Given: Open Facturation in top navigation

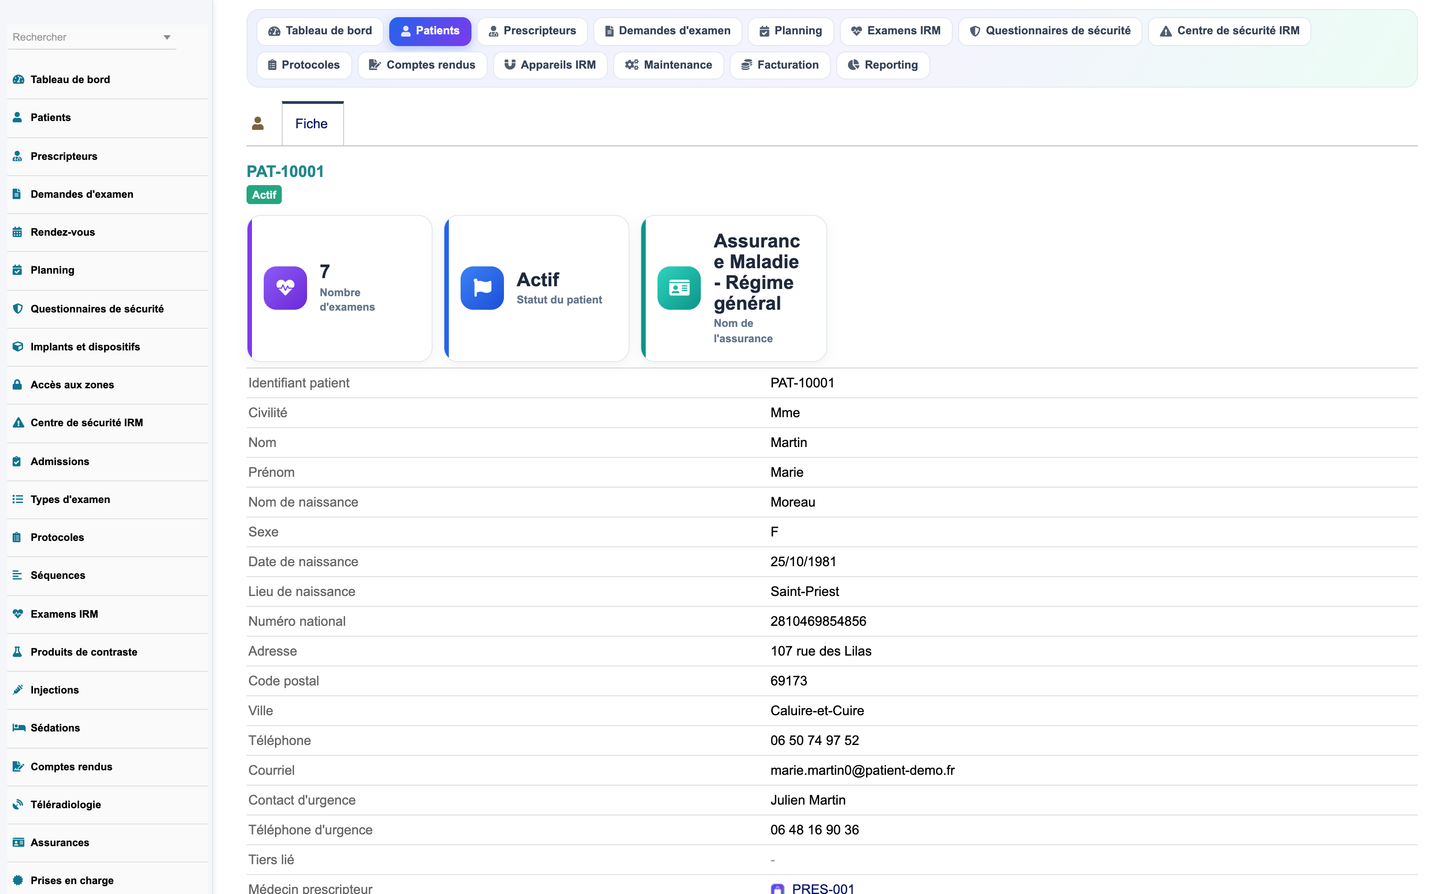Looking at the screenshot, I should pyautogui.click(x=780, y=65).
